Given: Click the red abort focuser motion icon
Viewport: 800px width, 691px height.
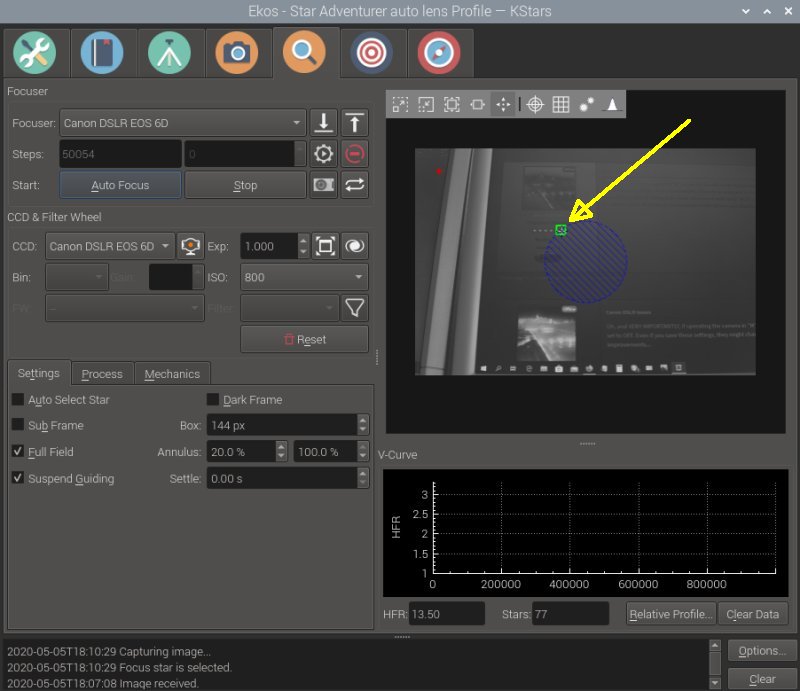Looking at the screenshot, I should (355, 154).
